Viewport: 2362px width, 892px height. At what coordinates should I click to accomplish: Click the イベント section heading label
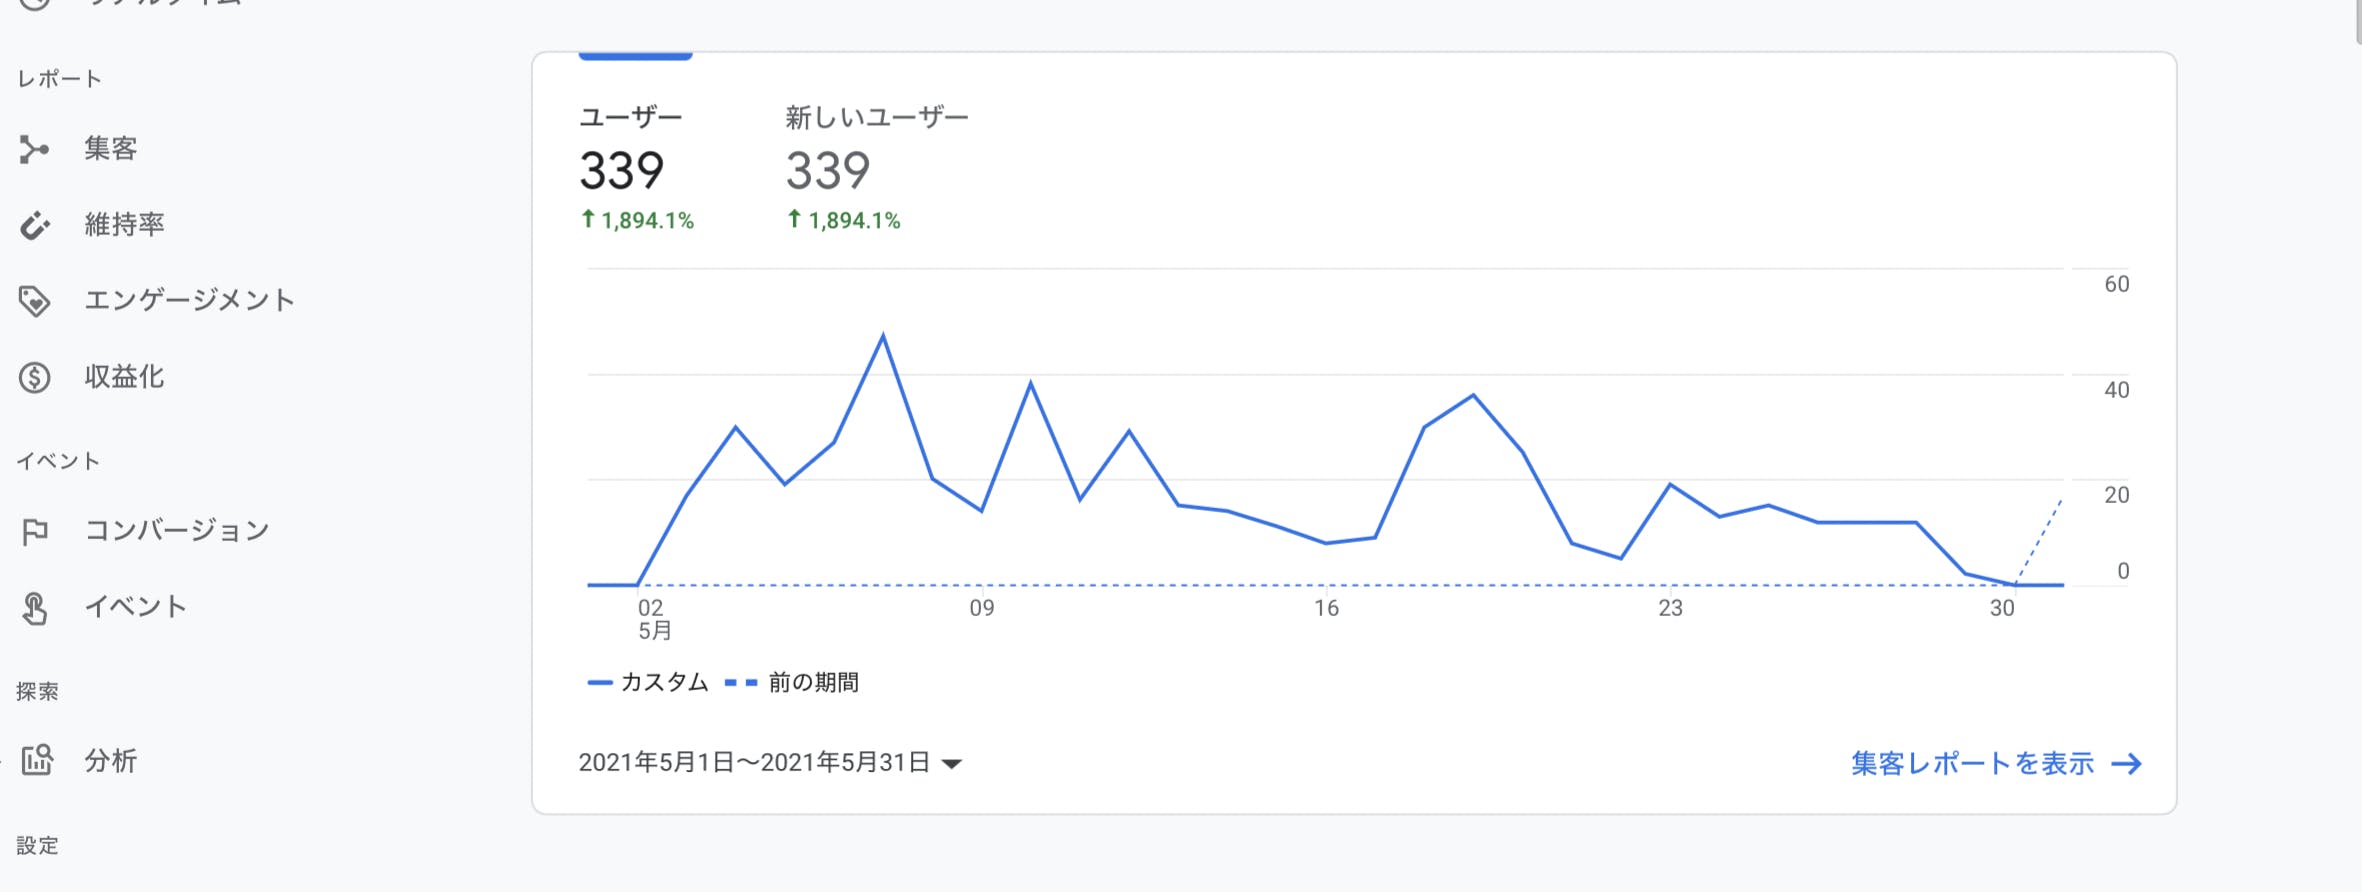(58, 461)
